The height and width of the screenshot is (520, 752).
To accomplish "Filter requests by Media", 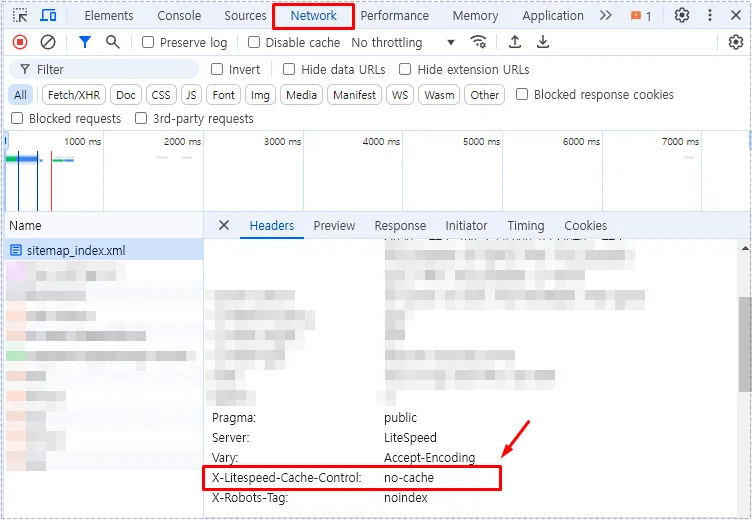I will [x=301, y=95].
